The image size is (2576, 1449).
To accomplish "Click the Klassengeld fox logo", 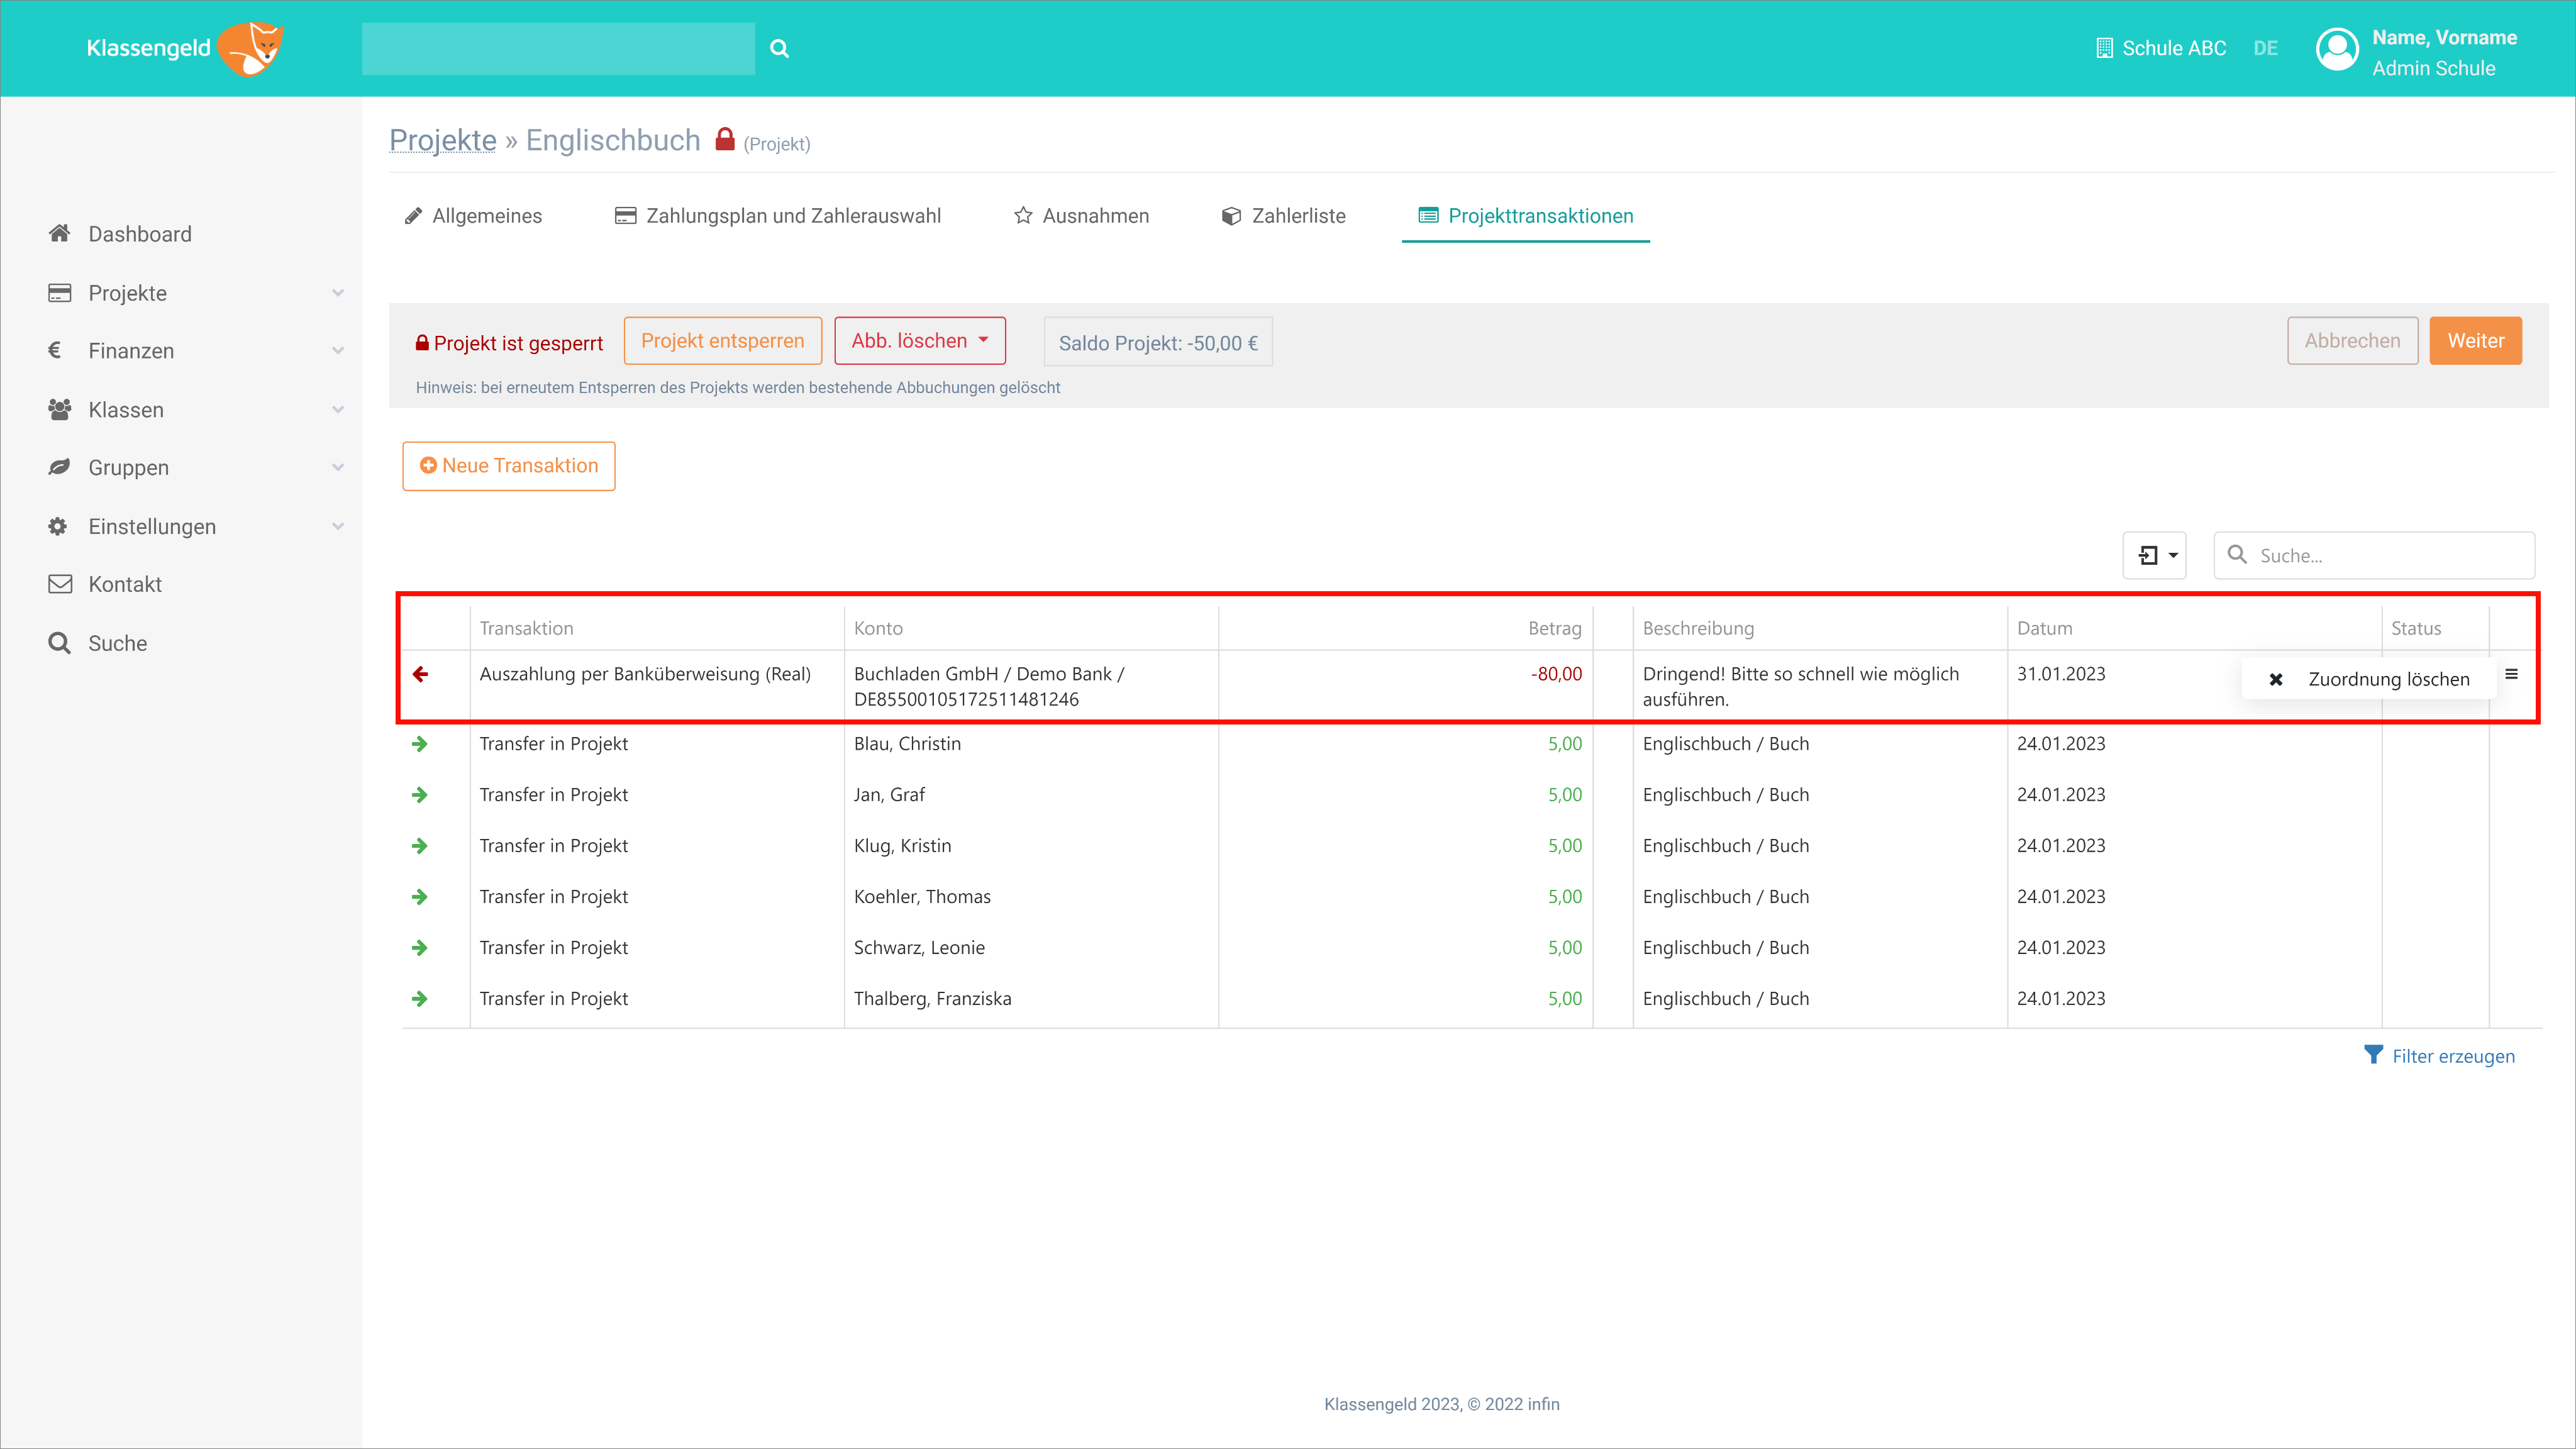I will [185, 48].
